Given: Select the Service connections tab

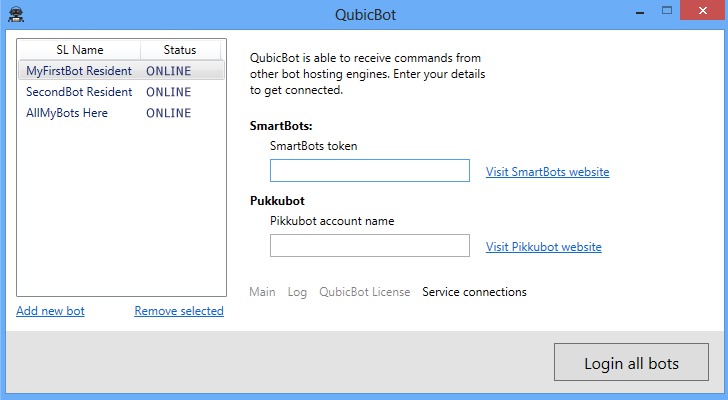Looking at the screenshot, I should 474,292.
